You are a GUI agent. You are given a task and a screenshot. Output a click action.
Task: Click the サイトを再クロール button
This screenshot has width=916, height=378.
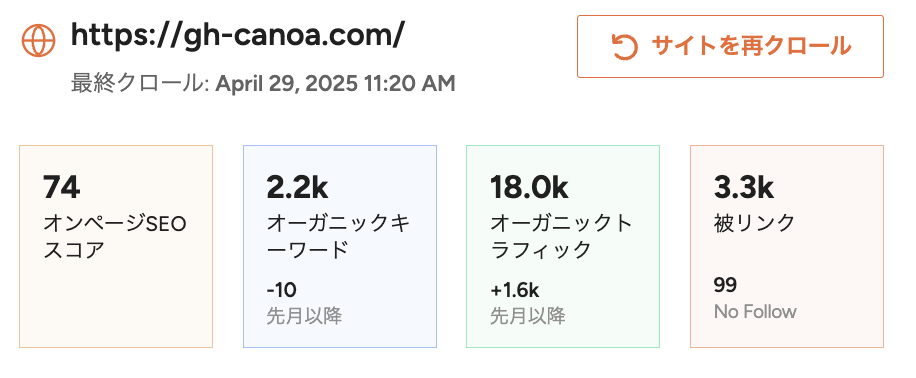pos(730,47)
